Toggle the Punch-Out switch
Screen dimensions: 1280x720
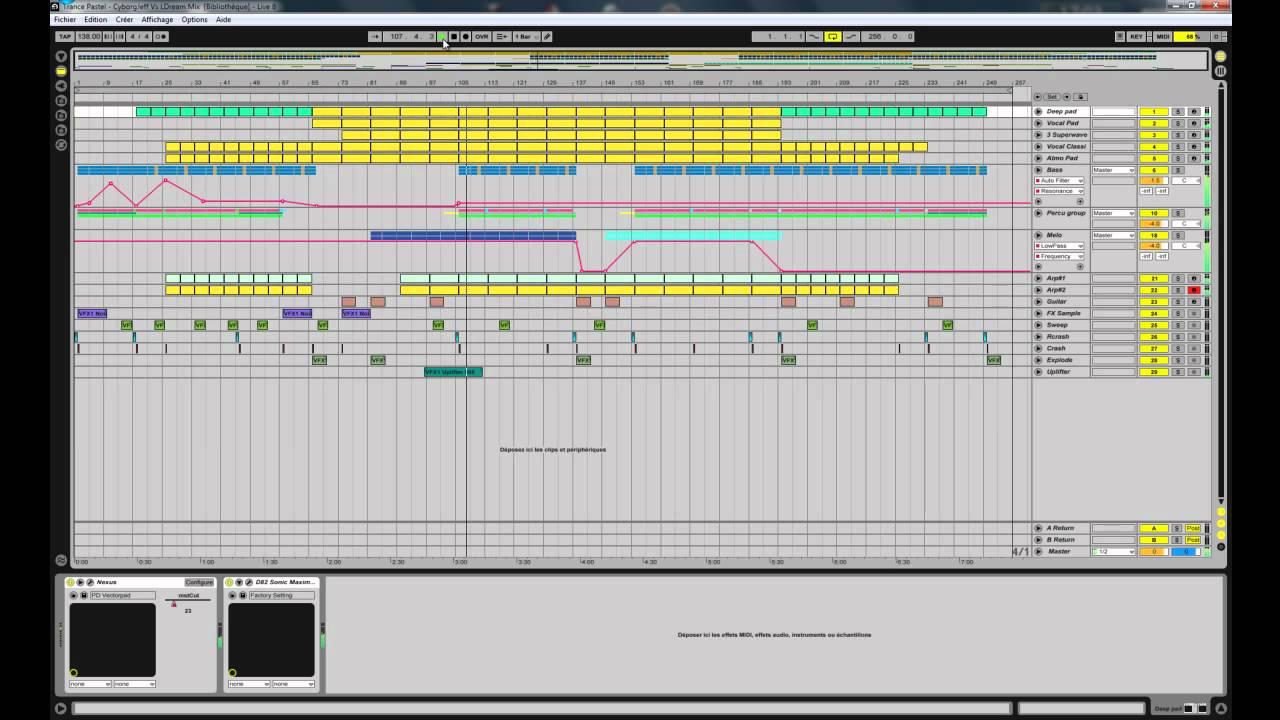tap(851, 37)
